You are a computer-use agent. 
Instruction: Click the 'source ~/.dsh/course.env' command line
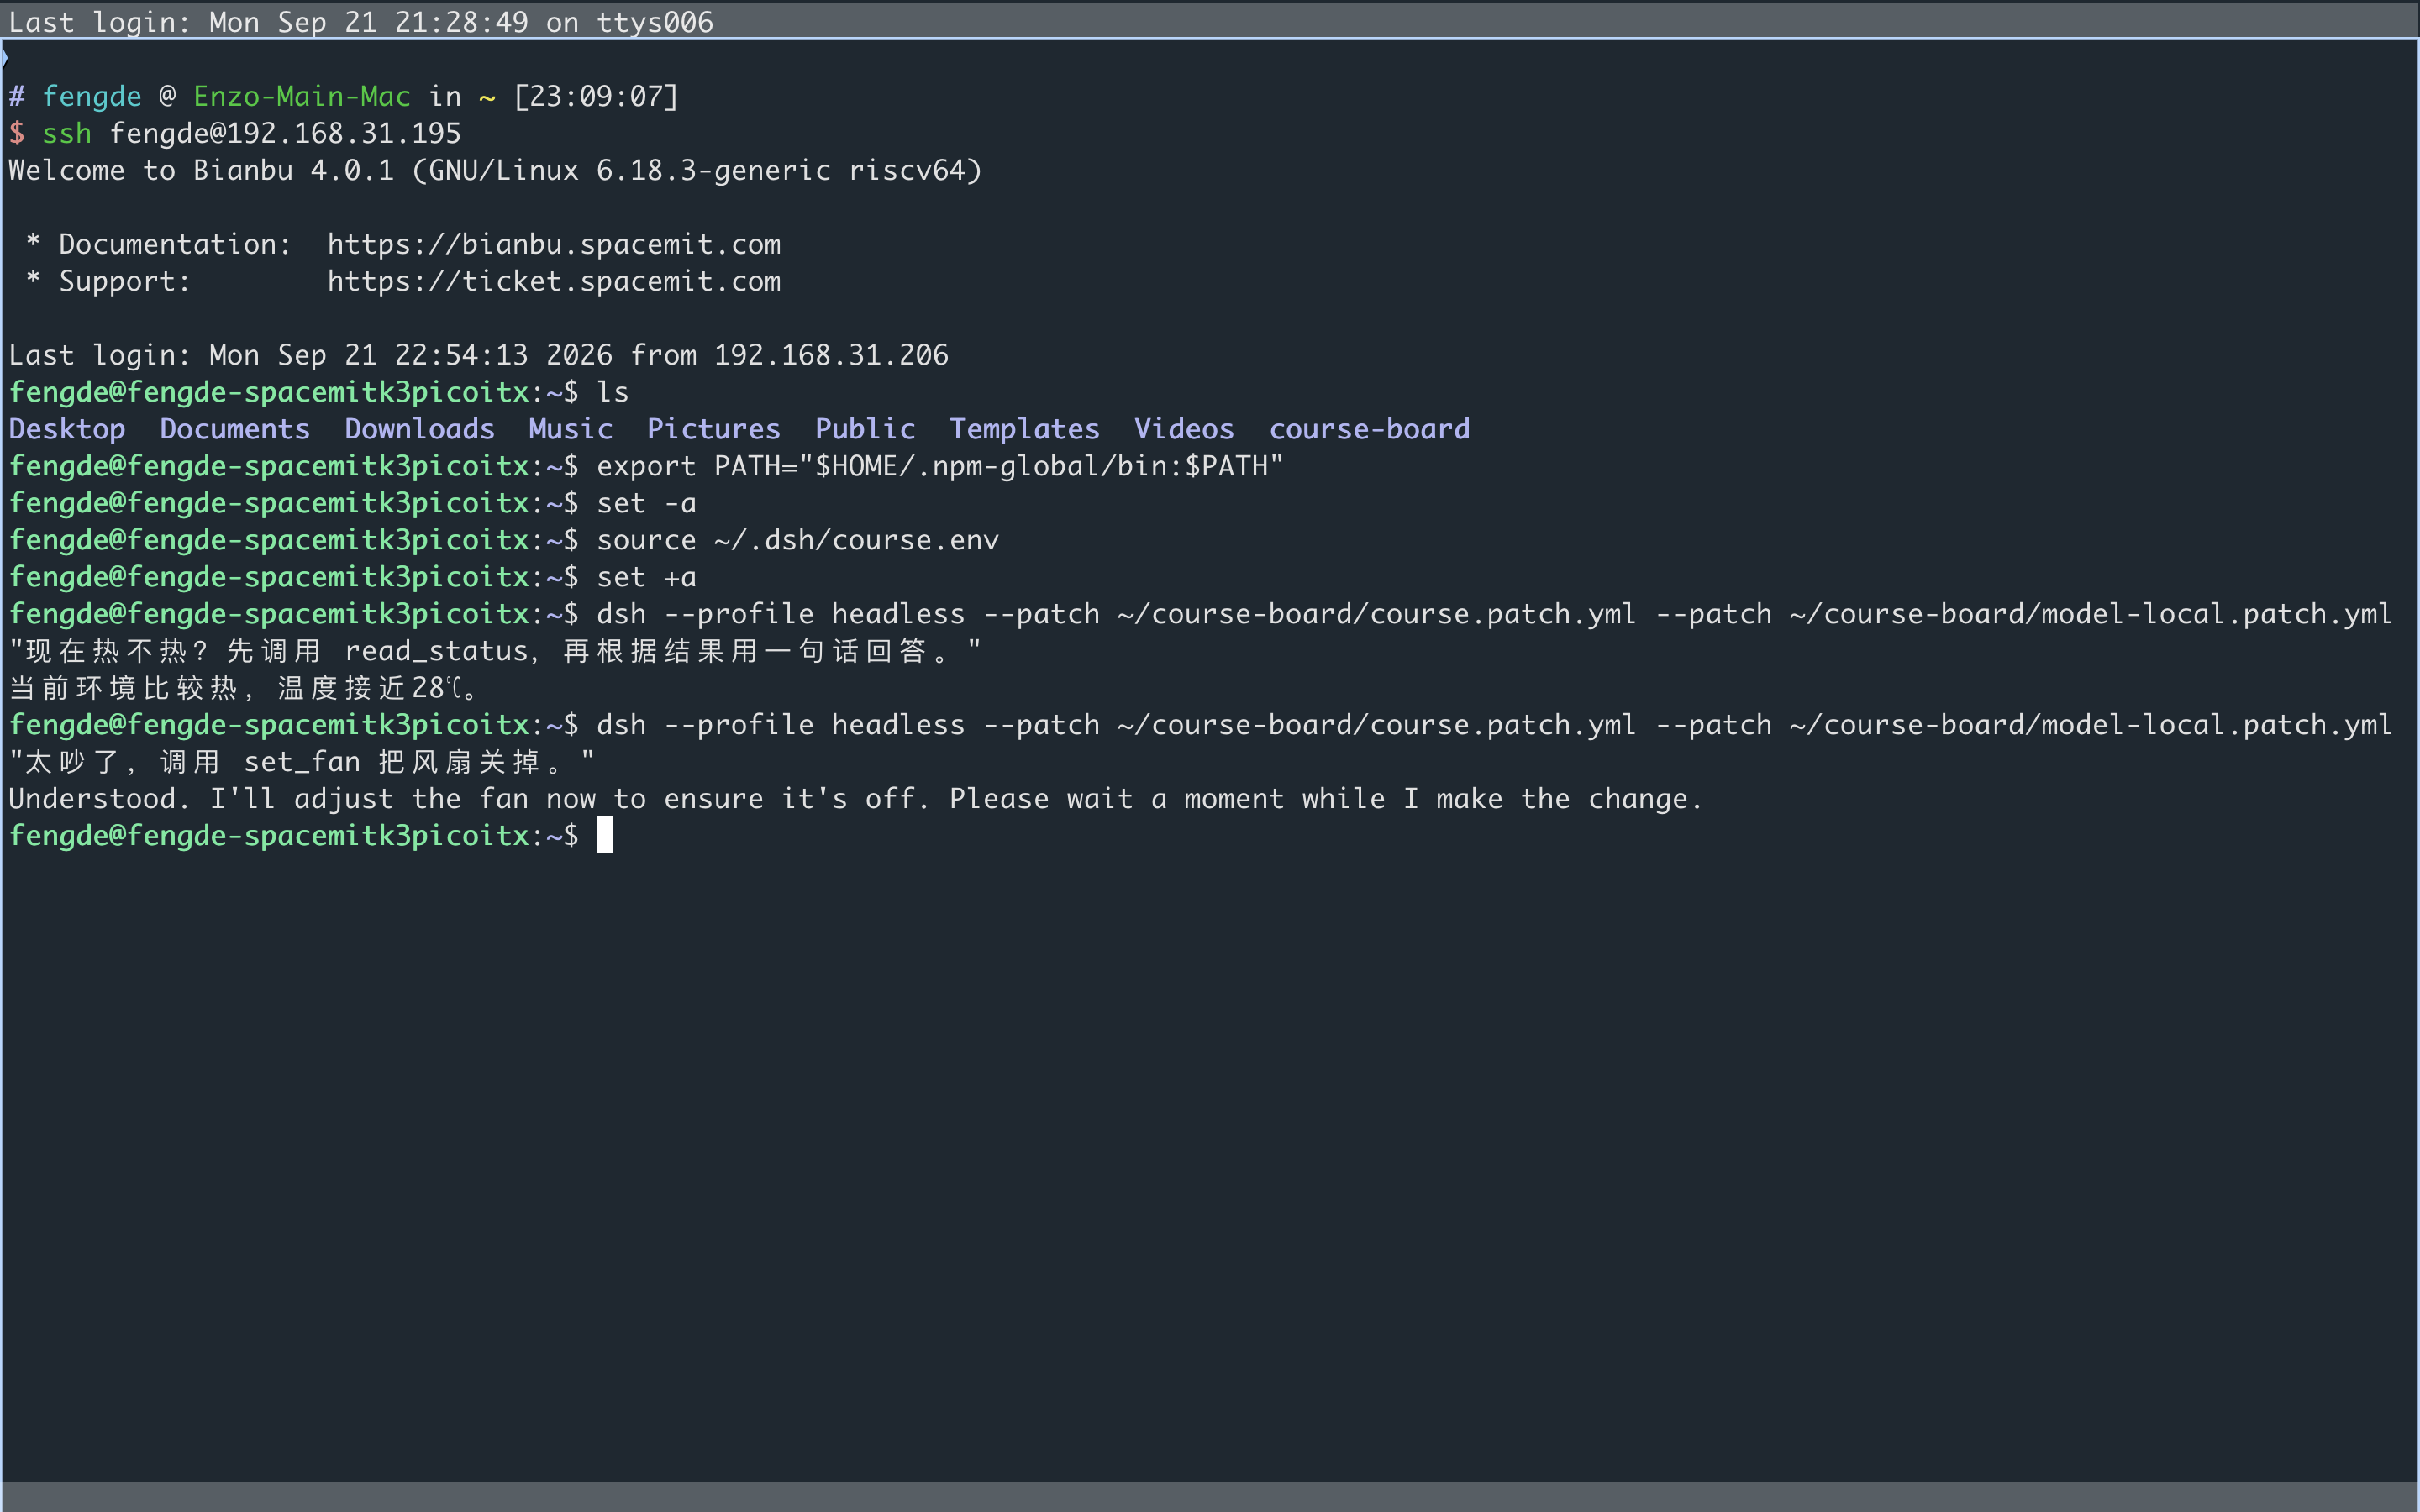[798, 540]
